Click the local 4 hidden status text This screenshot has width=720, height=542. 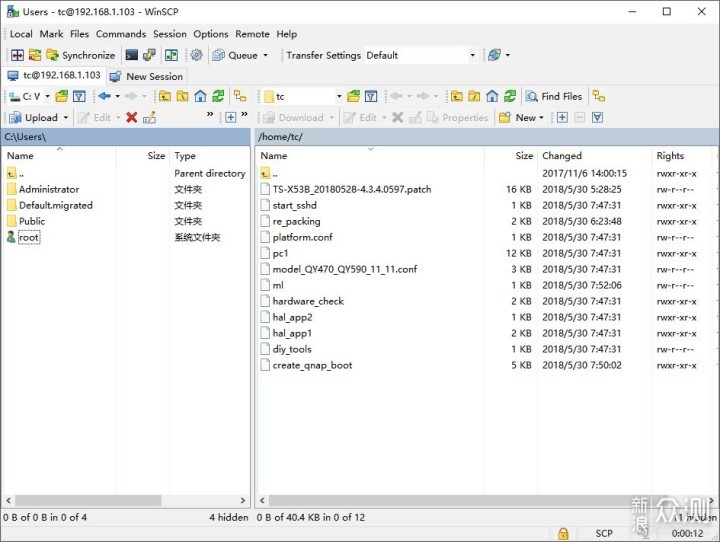(229, 517)
